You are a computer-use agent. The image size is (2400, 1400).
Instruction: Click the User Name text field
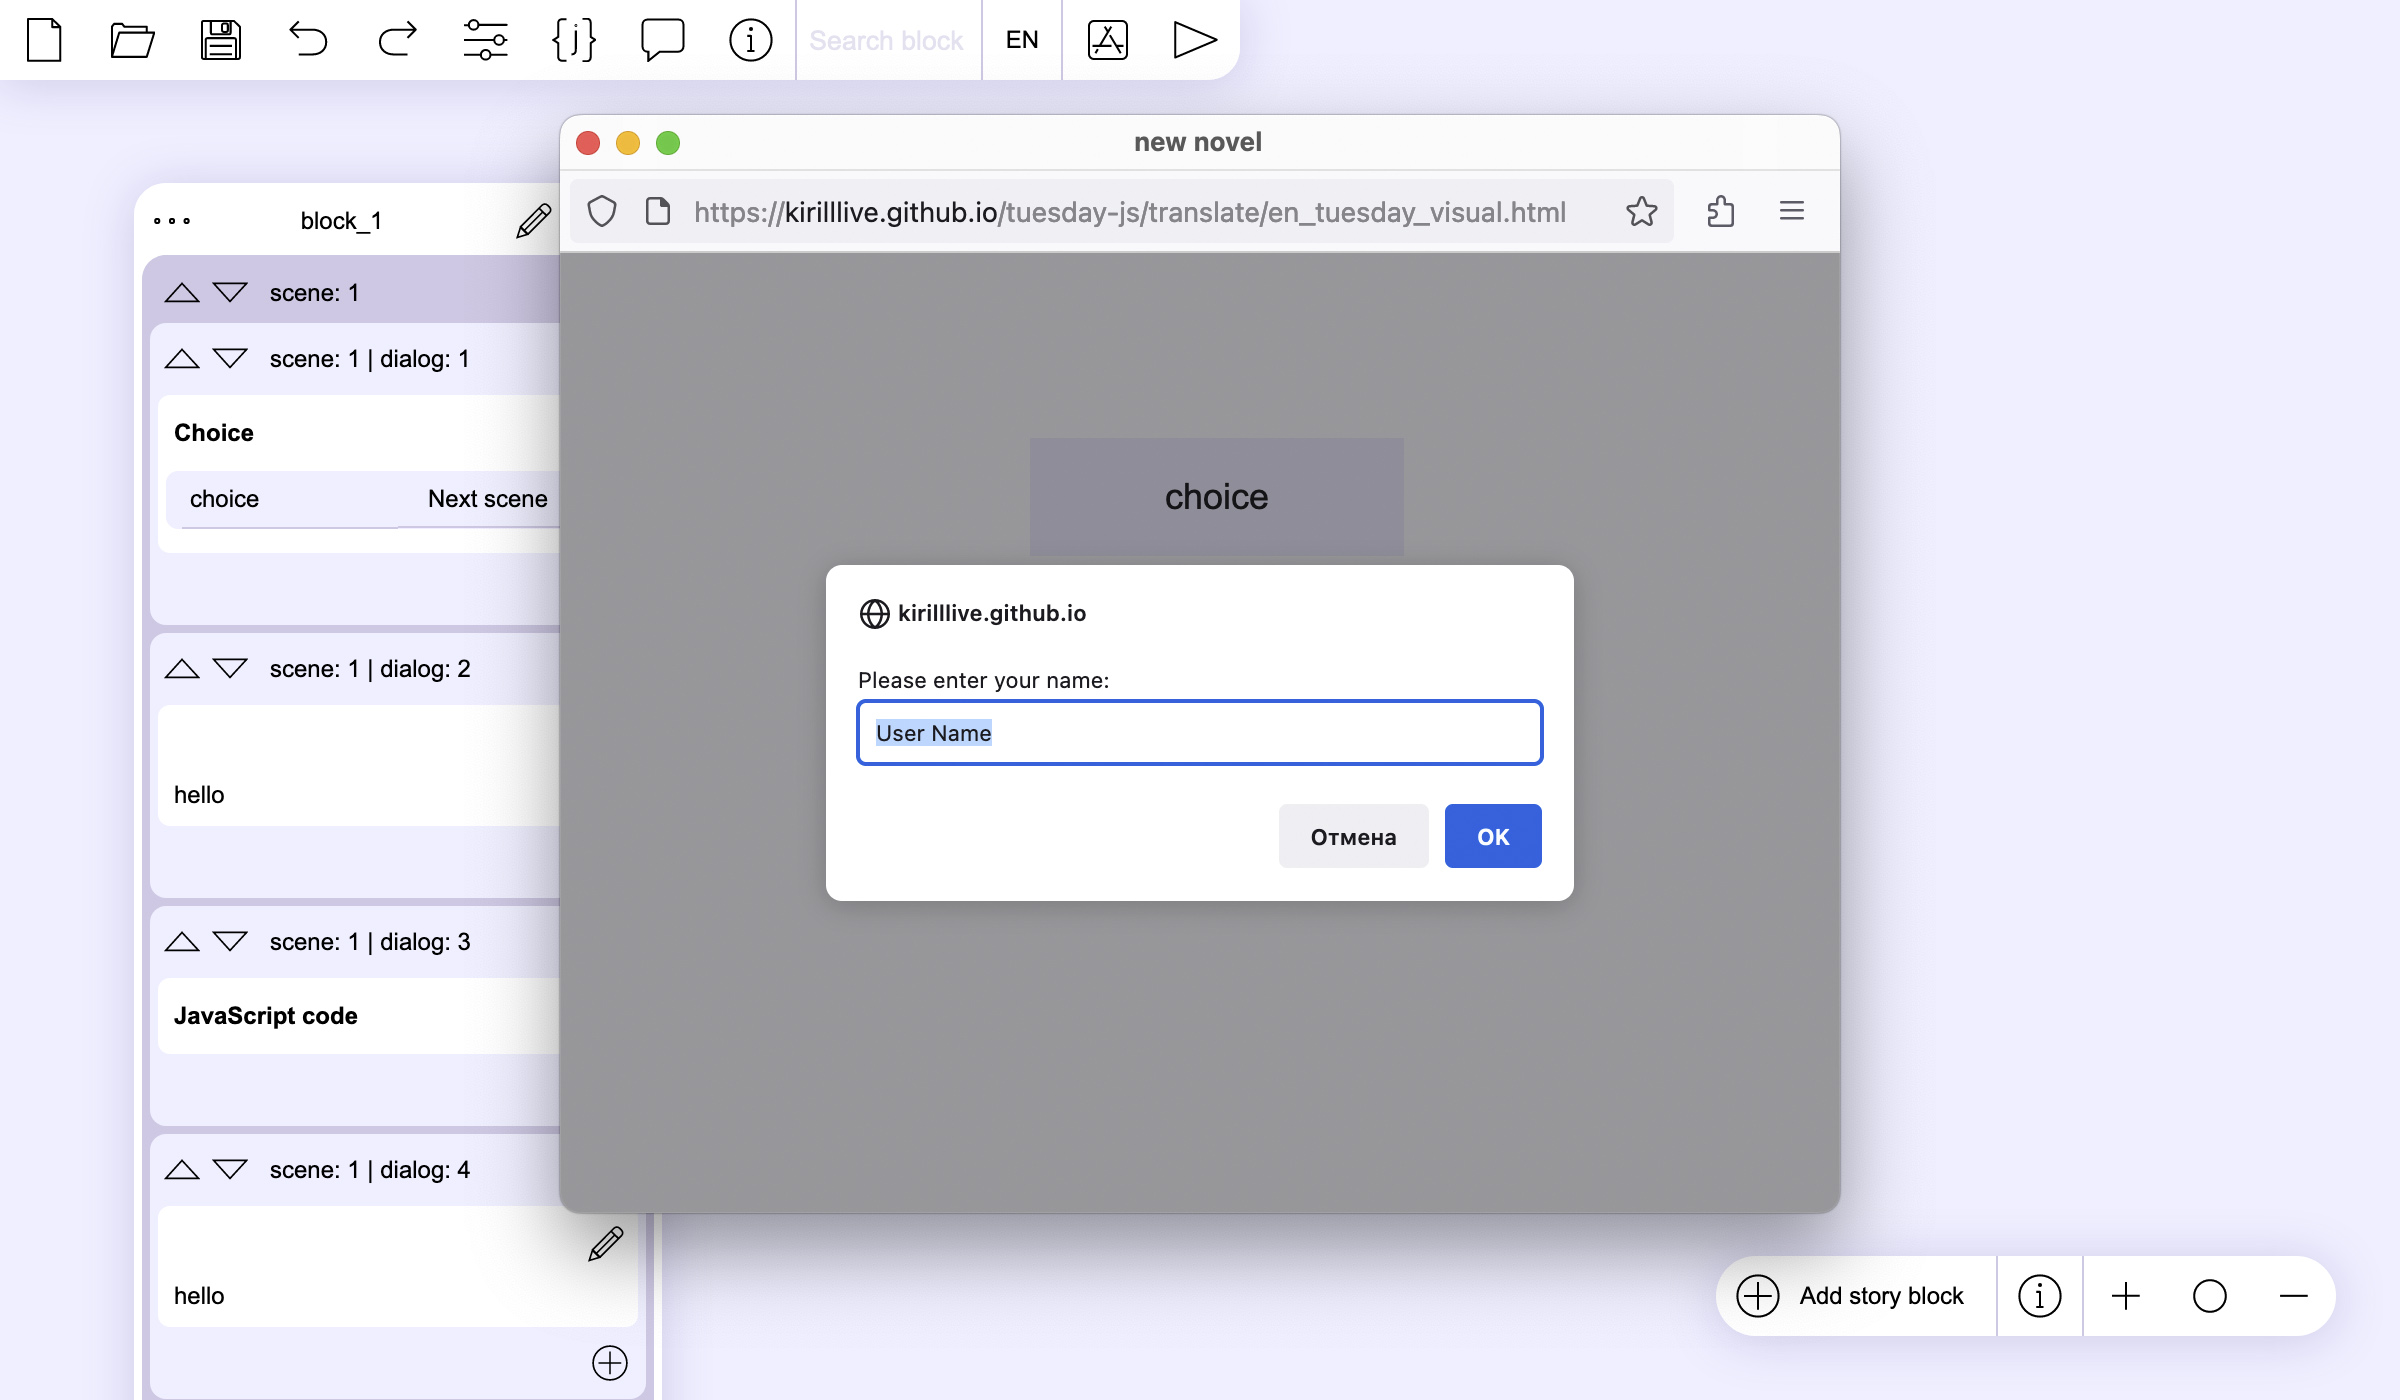pos(1199,733)
